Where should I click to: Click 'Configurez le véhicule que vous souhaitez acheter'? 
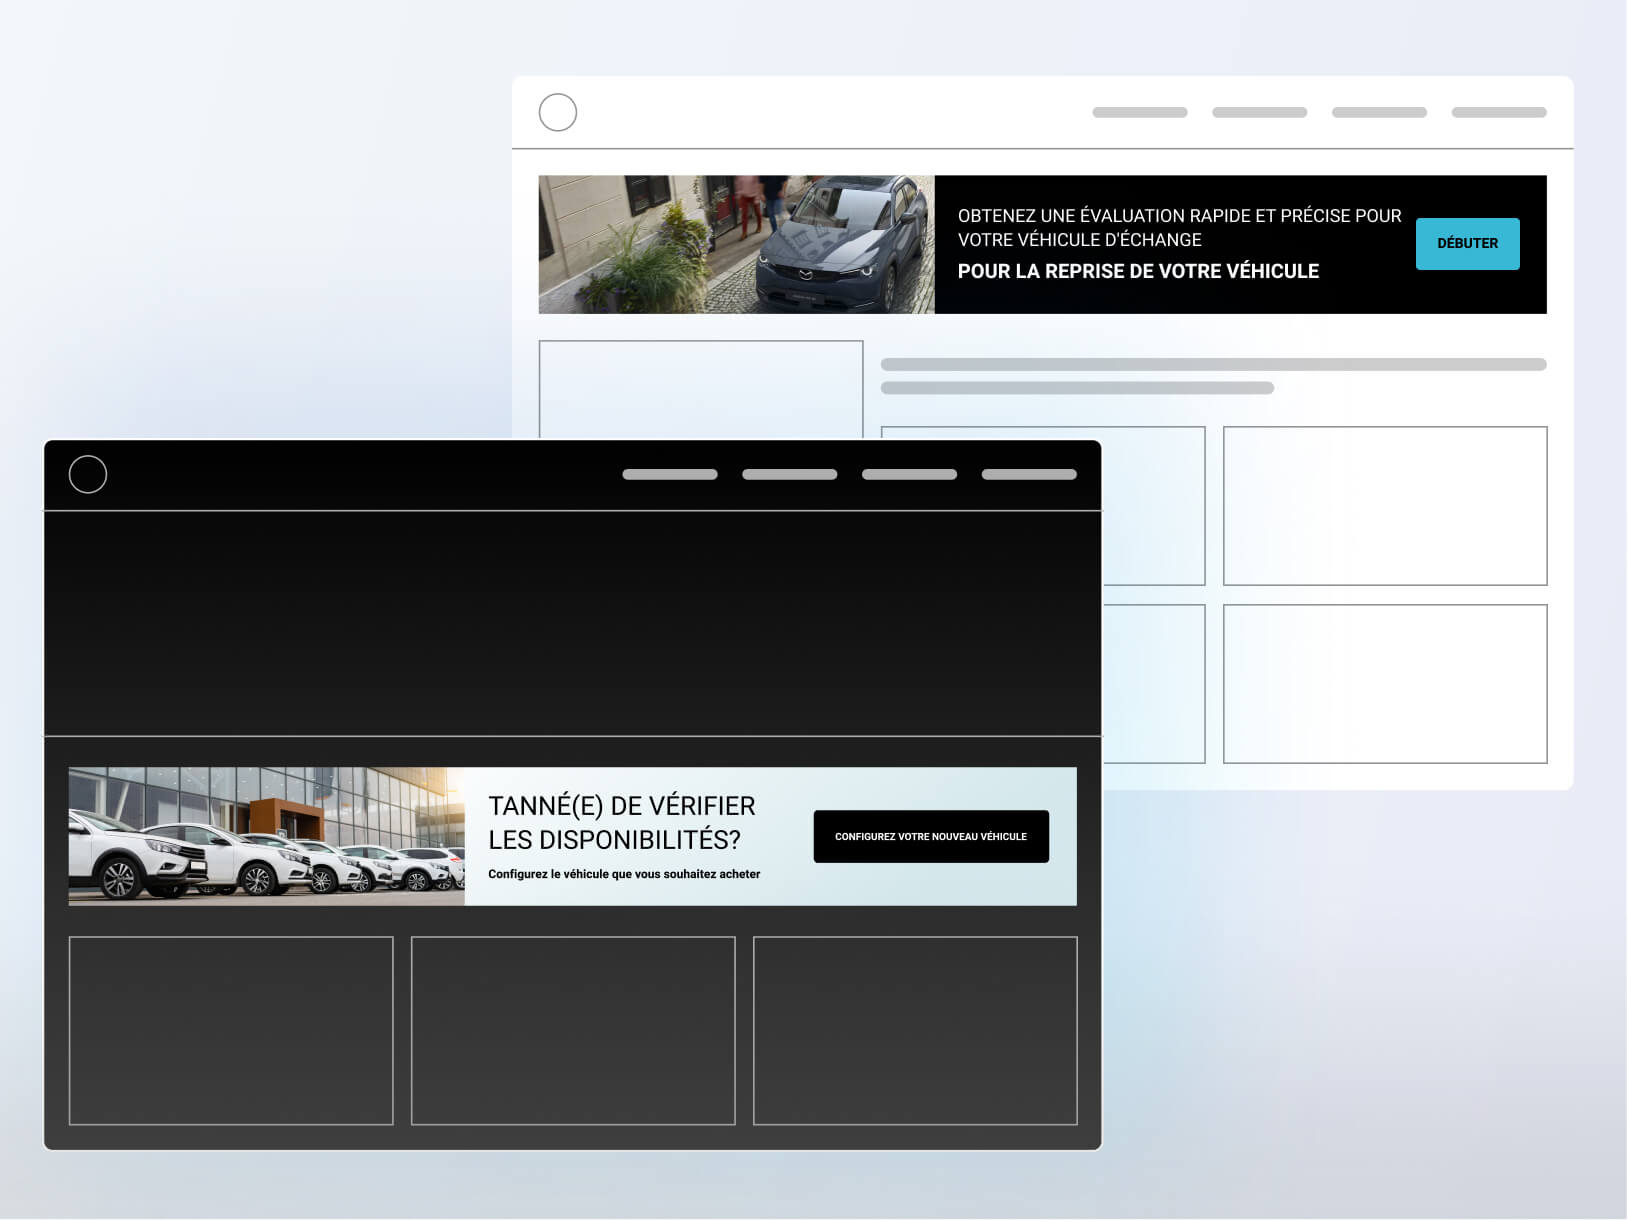click(x=624, y=874)
